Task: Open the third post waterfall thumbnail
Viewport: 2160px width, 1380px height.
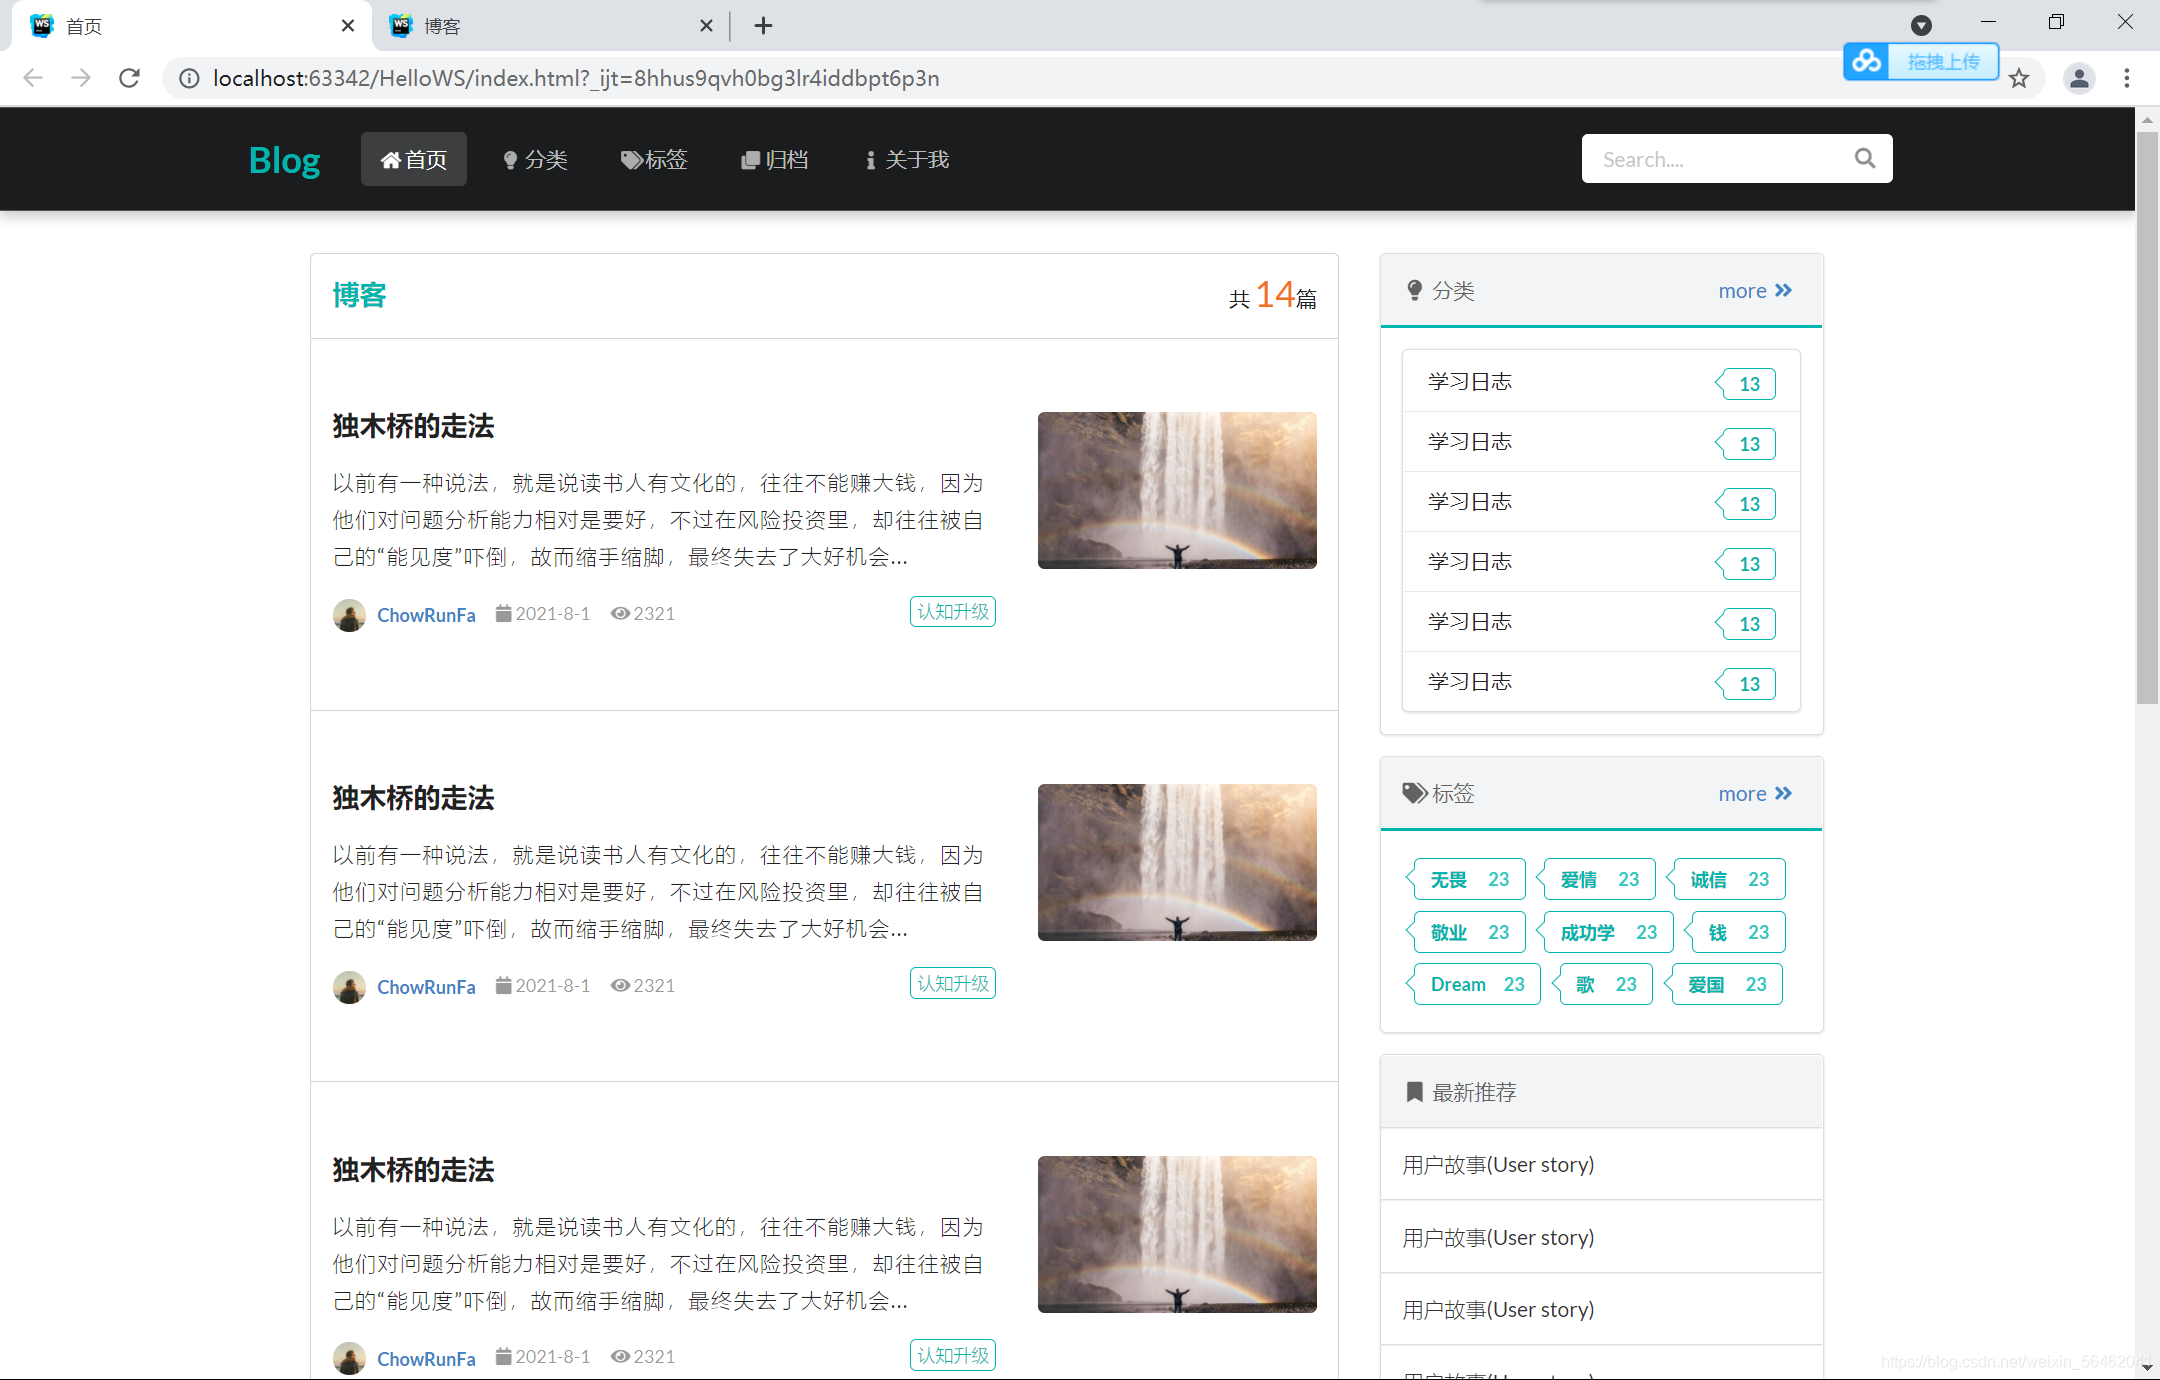Action: 1177,1234
